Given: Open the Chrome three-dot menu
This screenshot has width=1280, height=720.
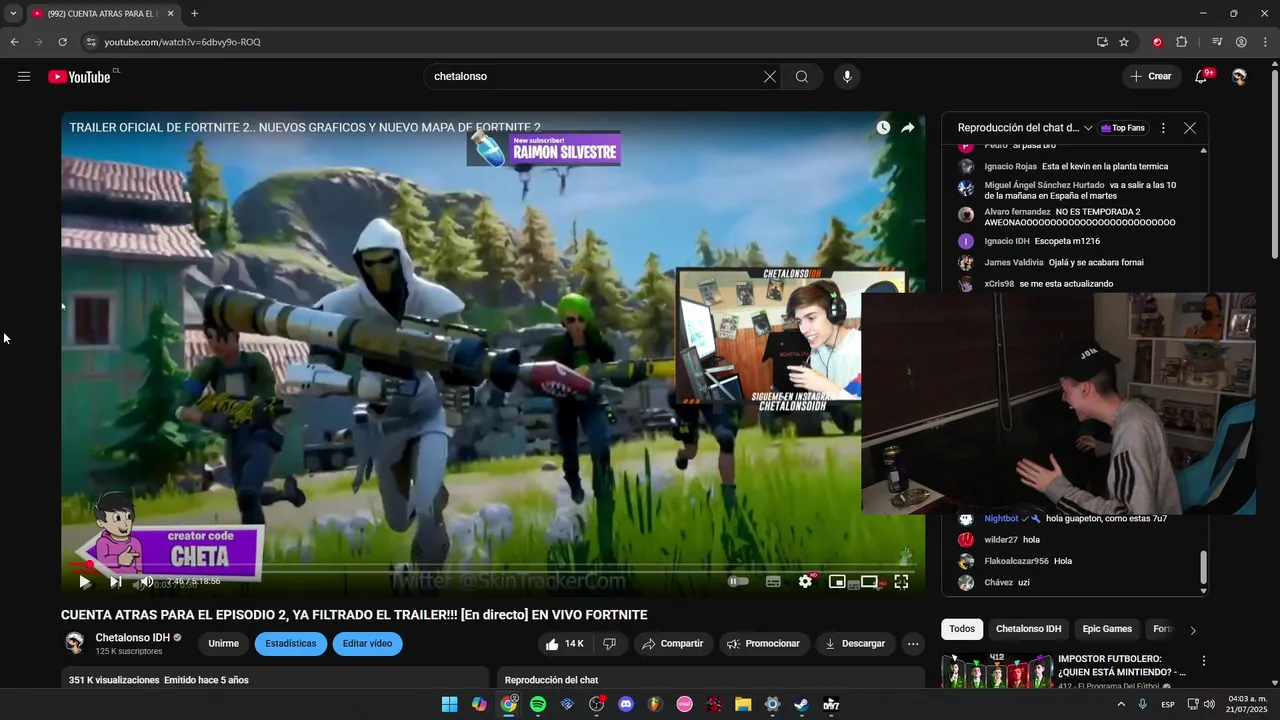Looking at the screenshot, I should tap(1265, 42).
